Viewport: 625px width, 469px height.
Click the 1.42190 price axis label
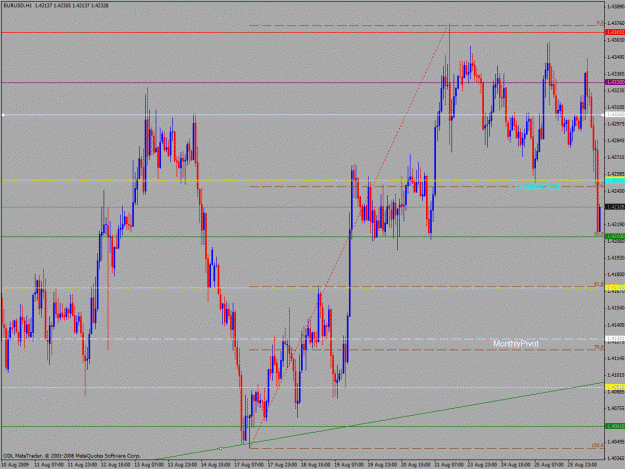pyautogui.click(x=616, y=224)
